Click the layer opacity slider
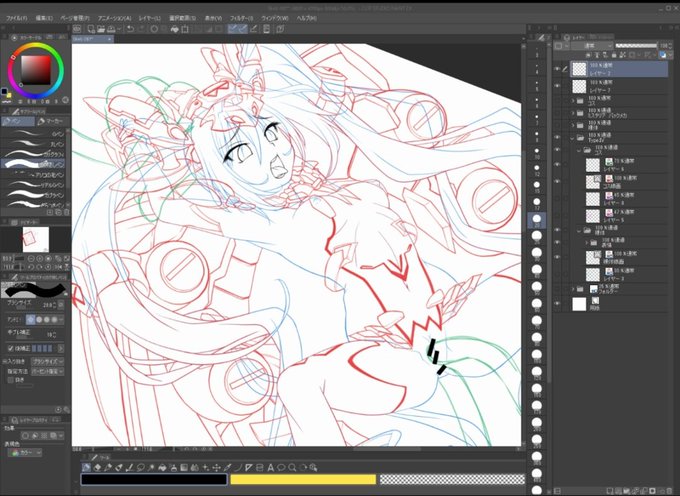 (x=636, y=46)
